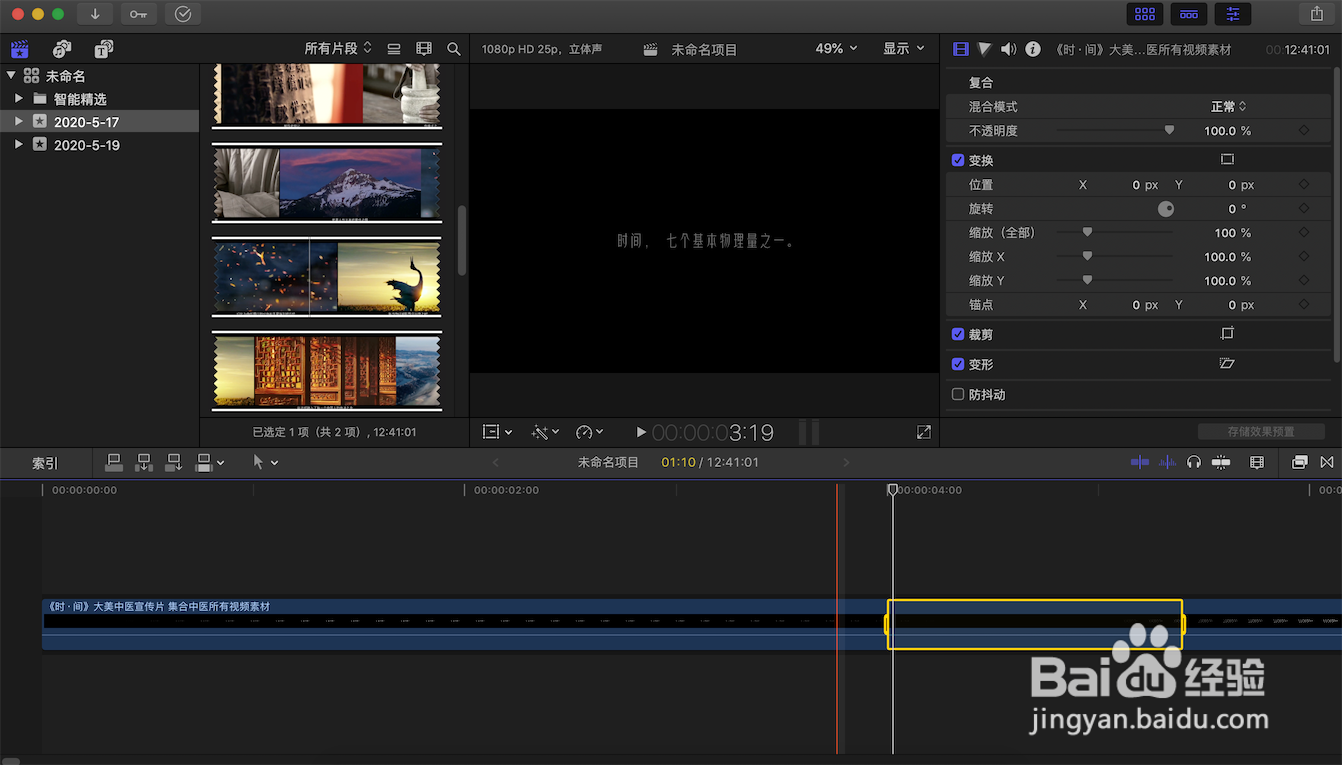Show distort onscreen controls icon
Screen dimensions: 1342x765
coord(1227,364)
